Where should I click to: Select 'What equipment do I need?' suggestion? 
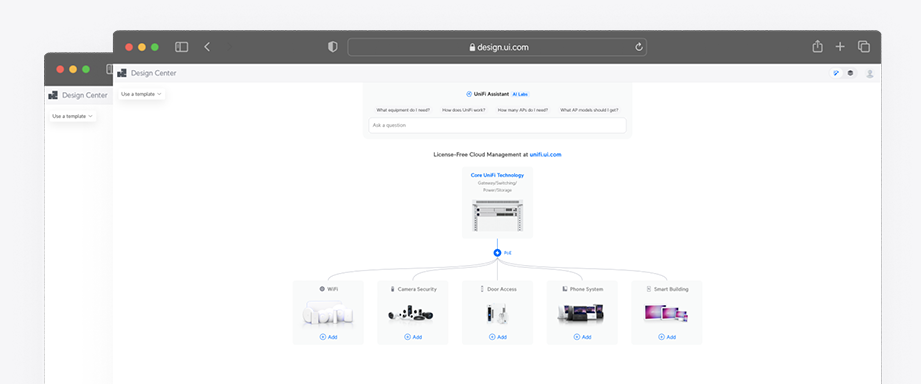coord(403,110)
